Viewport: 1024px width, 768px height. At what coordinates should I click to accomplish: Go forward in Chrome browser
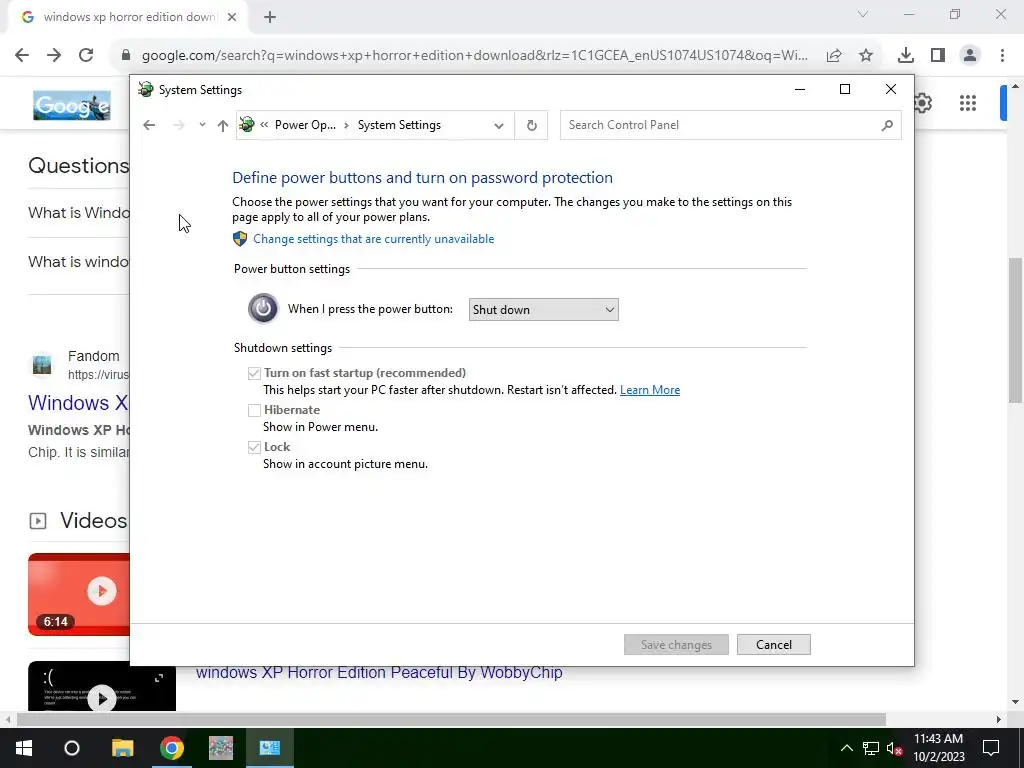[x=54, y=55]
